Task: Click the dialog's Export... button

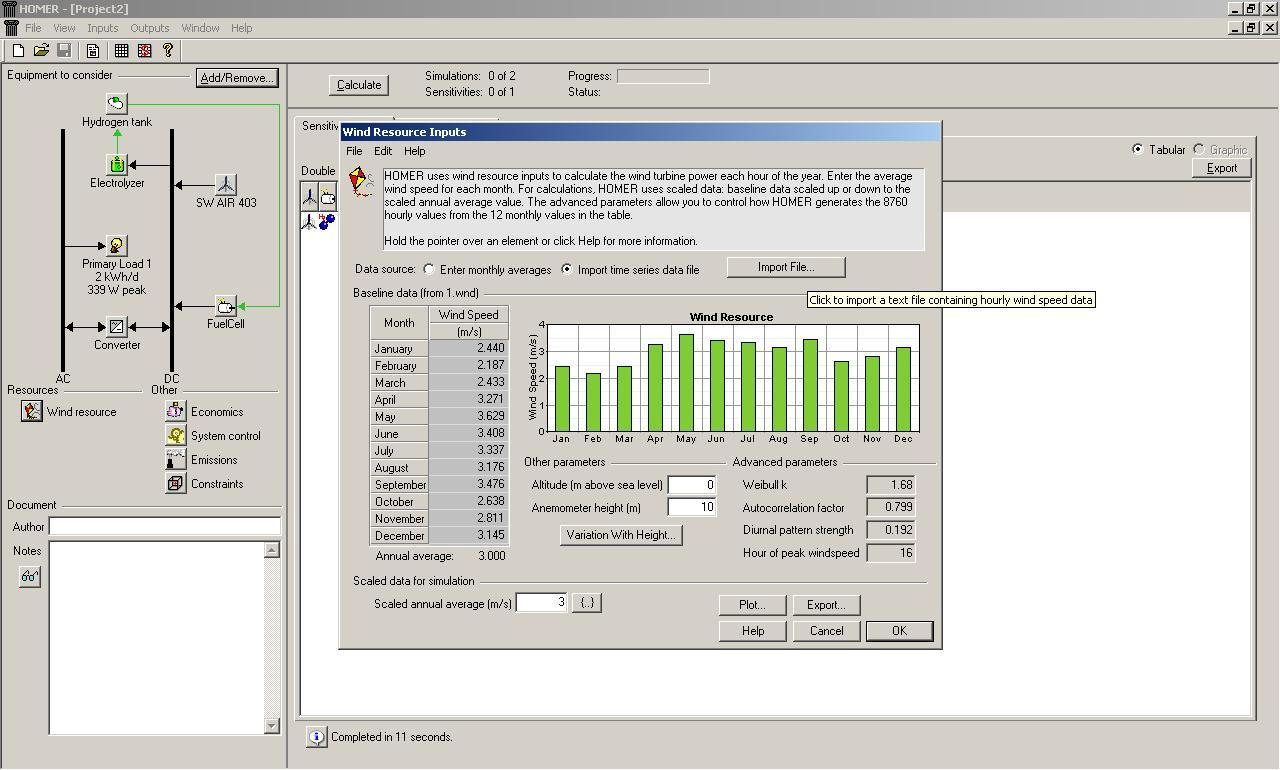Action: point(826,605)
